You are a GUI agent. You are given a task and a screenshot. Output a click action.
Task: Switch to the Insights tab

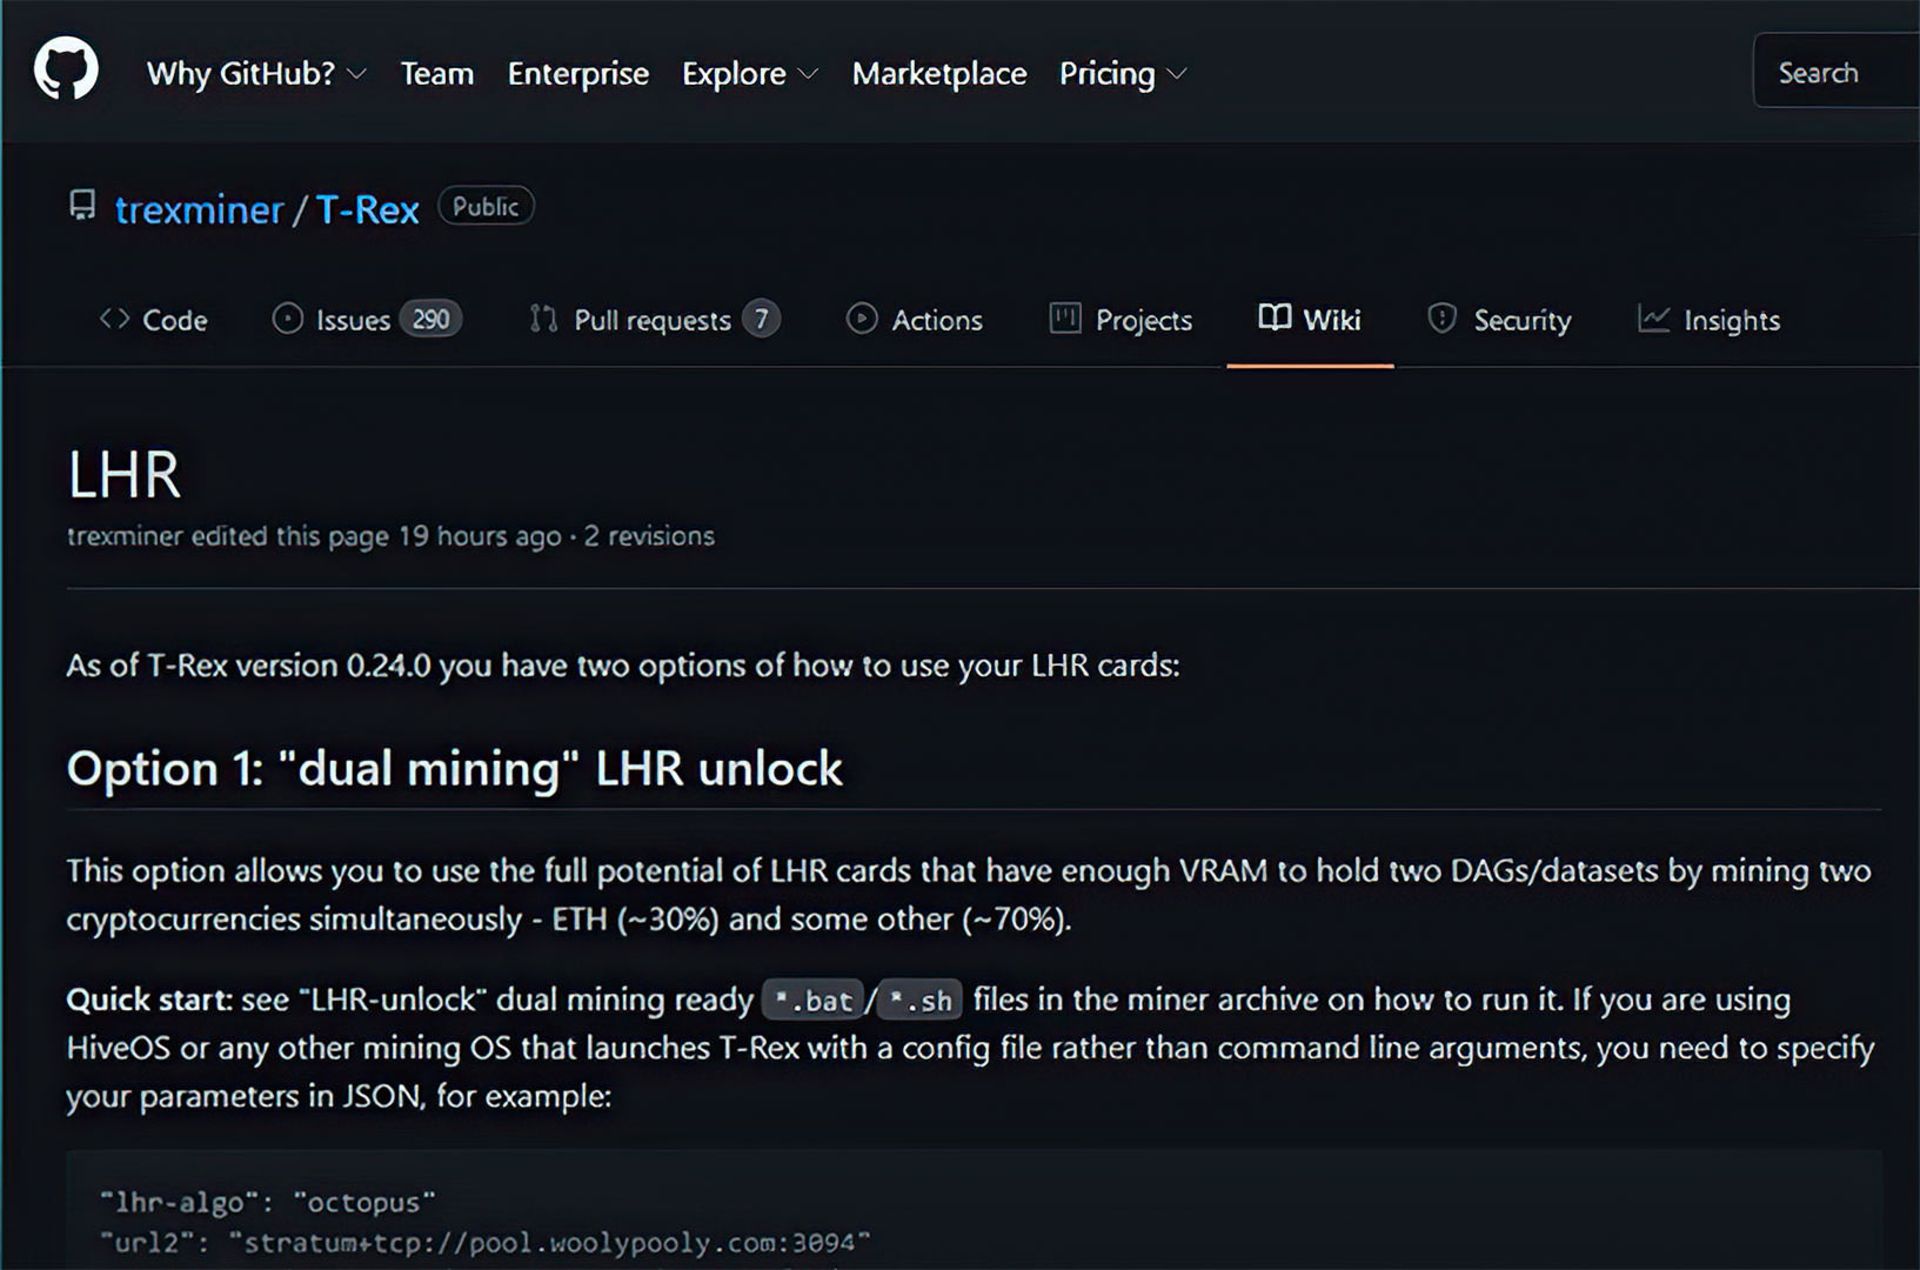click(x=1709, y=320)
